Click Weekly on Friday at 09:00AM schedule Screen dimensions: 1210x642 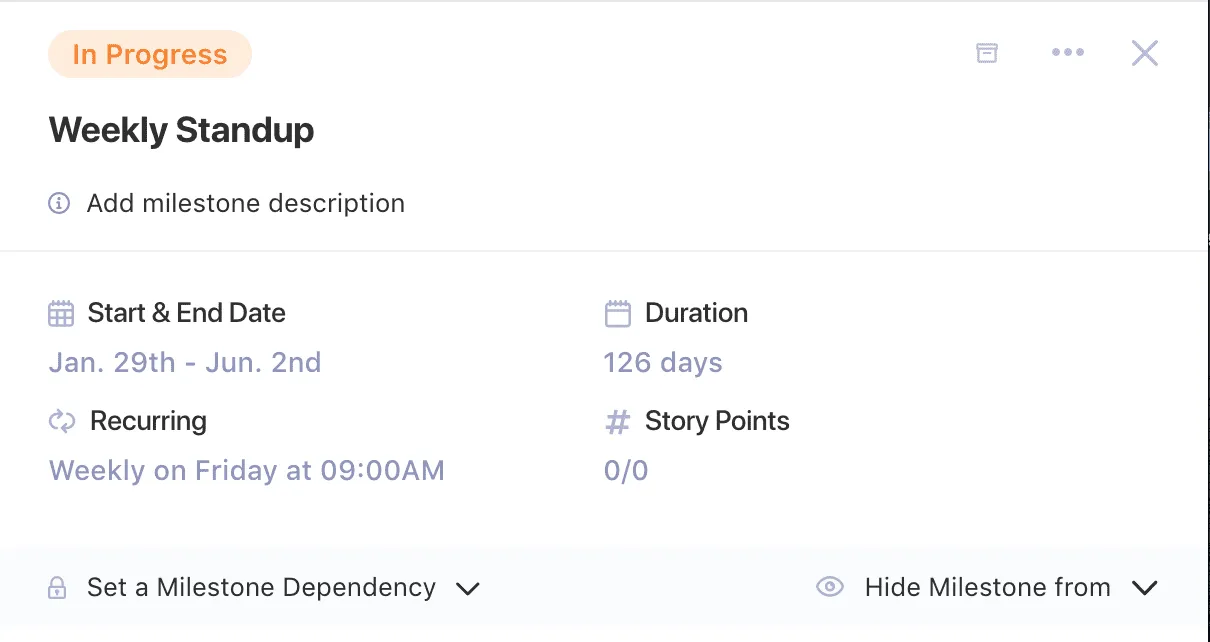246,470
